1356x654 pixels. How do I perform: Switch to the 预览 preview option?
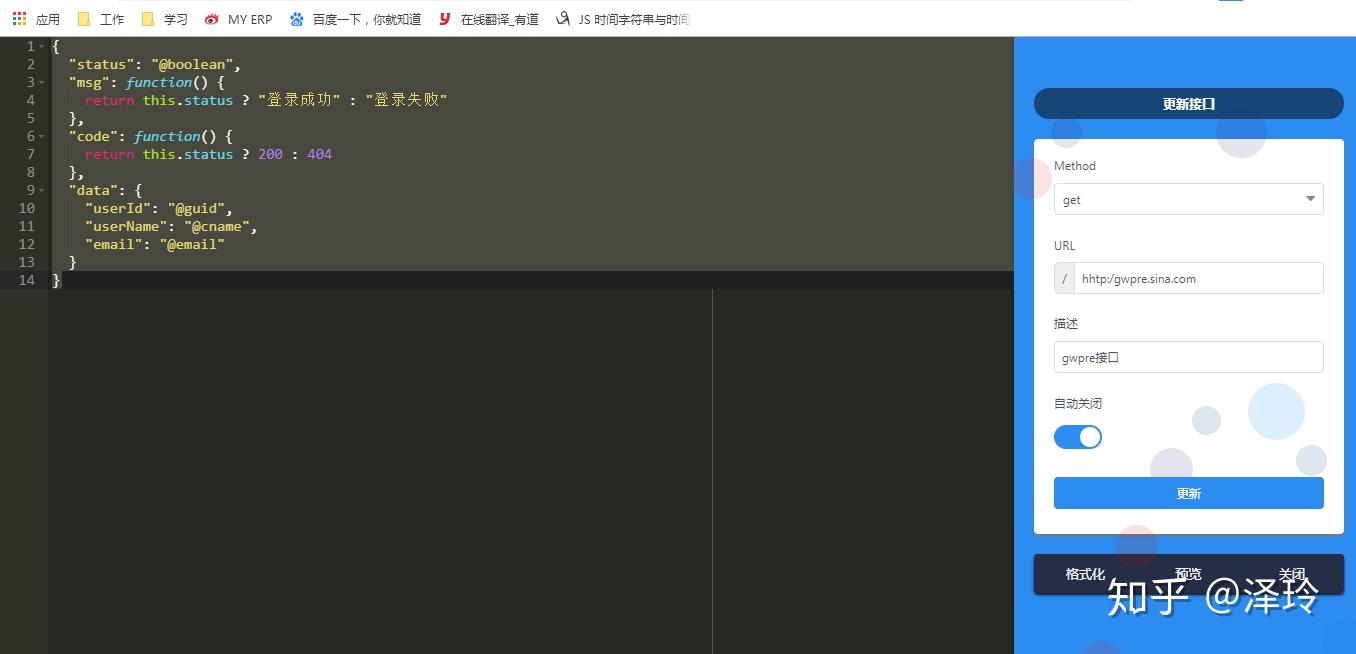point(1188,573)
